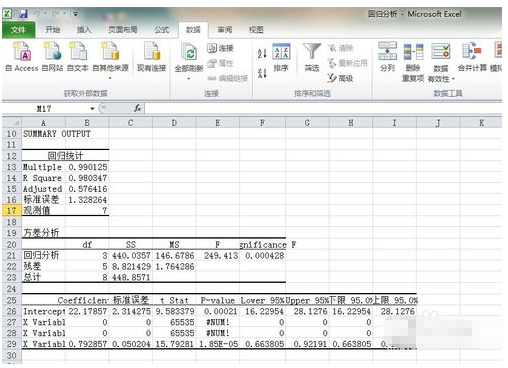Click the Save icon in quick access toolbar
508x368 pixels.
[x=23, y=14]
